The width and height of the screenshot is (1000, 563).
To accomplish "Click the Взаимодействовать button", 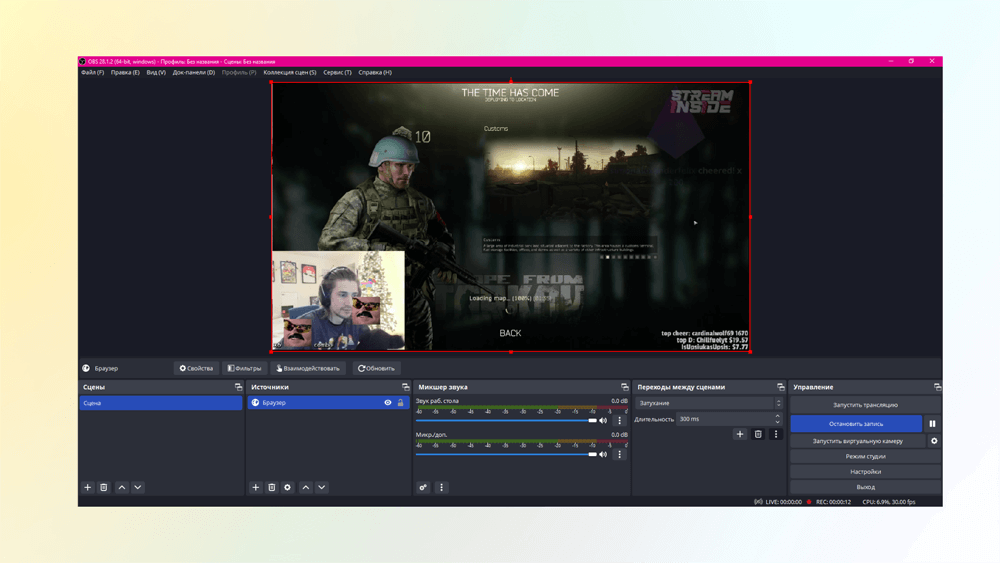I will click(x=308, y=369).
